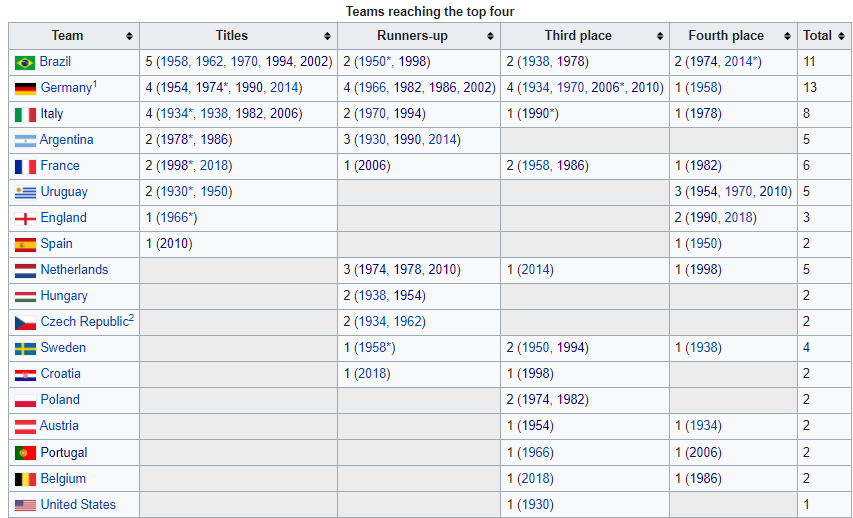Open Portugal's 2006 fourth place link
This screenshot has width=853, height=518.
click(703, 452)
